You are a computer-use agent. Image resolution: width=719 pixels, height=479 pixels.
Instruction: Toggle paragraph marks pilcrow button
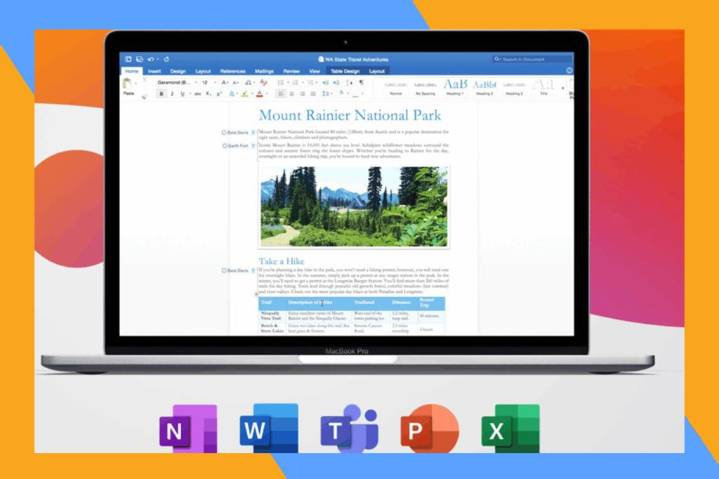(361, 83)
